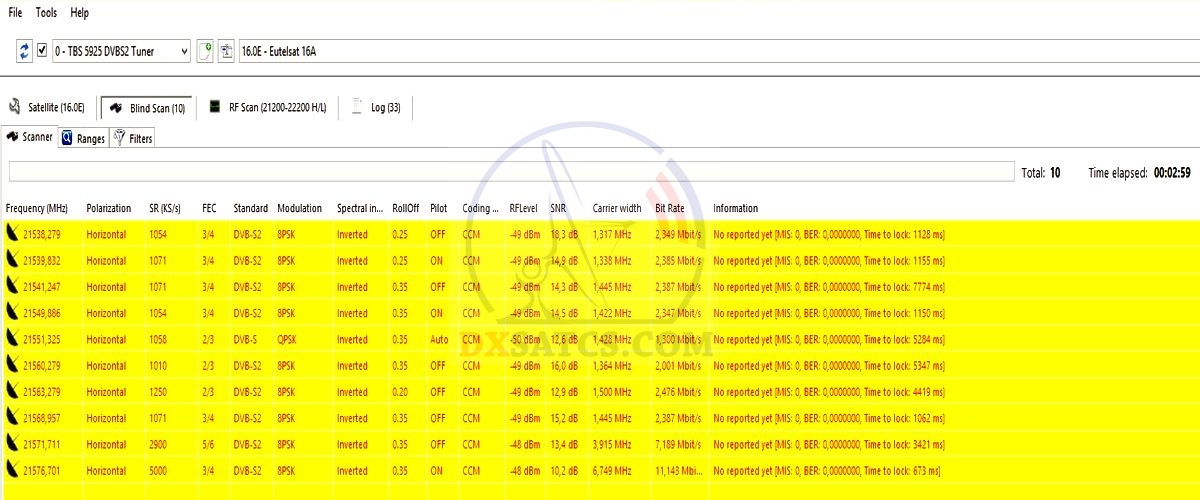Viewport: 1200px width, 500px height.
Task: Switch to the Satellite (16.0E) tab
Action: click(47, 108)
